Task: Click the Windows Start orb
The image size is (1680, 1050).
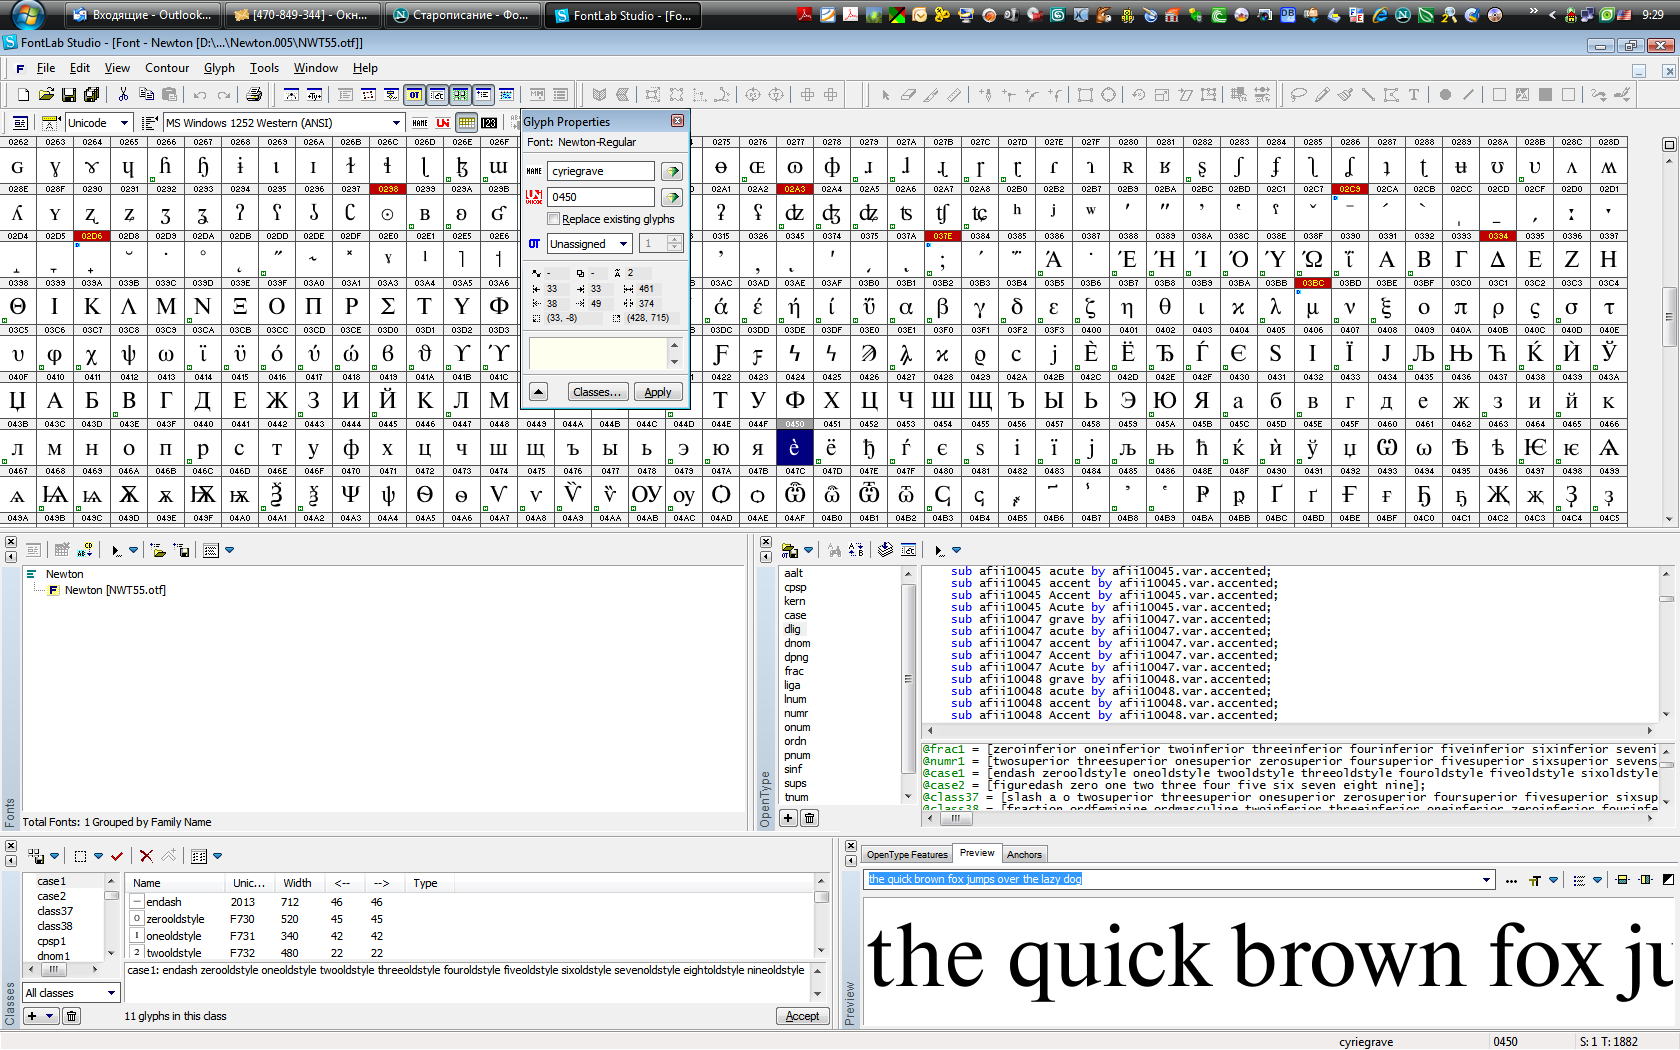Action: pyautogui.click(x=26, y=15)
